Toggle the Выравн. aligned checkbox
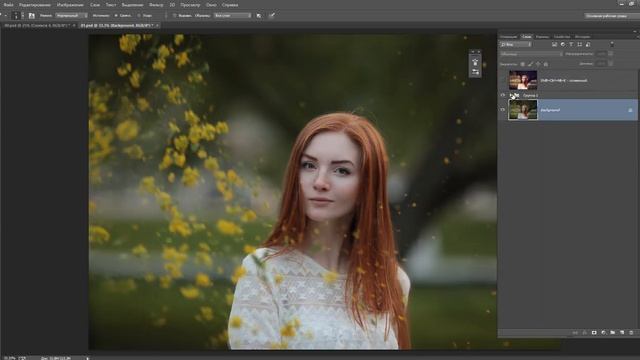Screen dimensions: 640x360 [175, 16]
